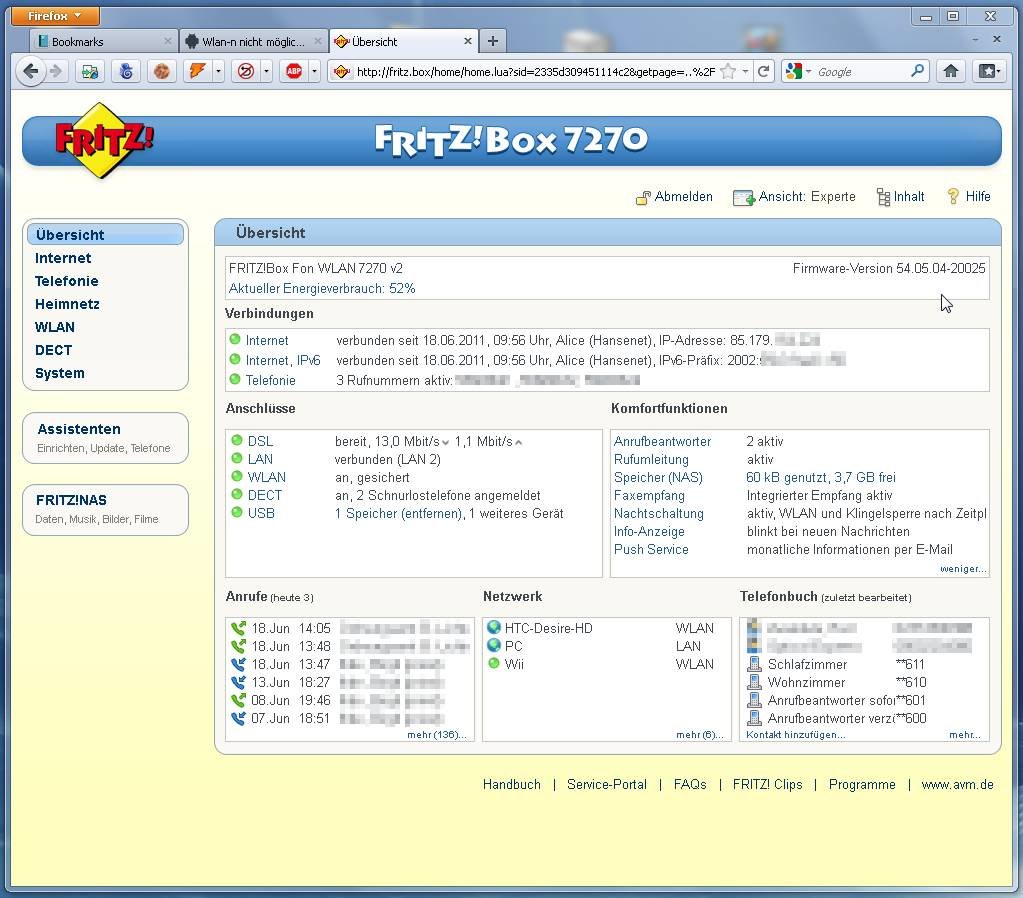
Task: Expand network list with mehr (6)...
Action: click(x=699, y=735)
